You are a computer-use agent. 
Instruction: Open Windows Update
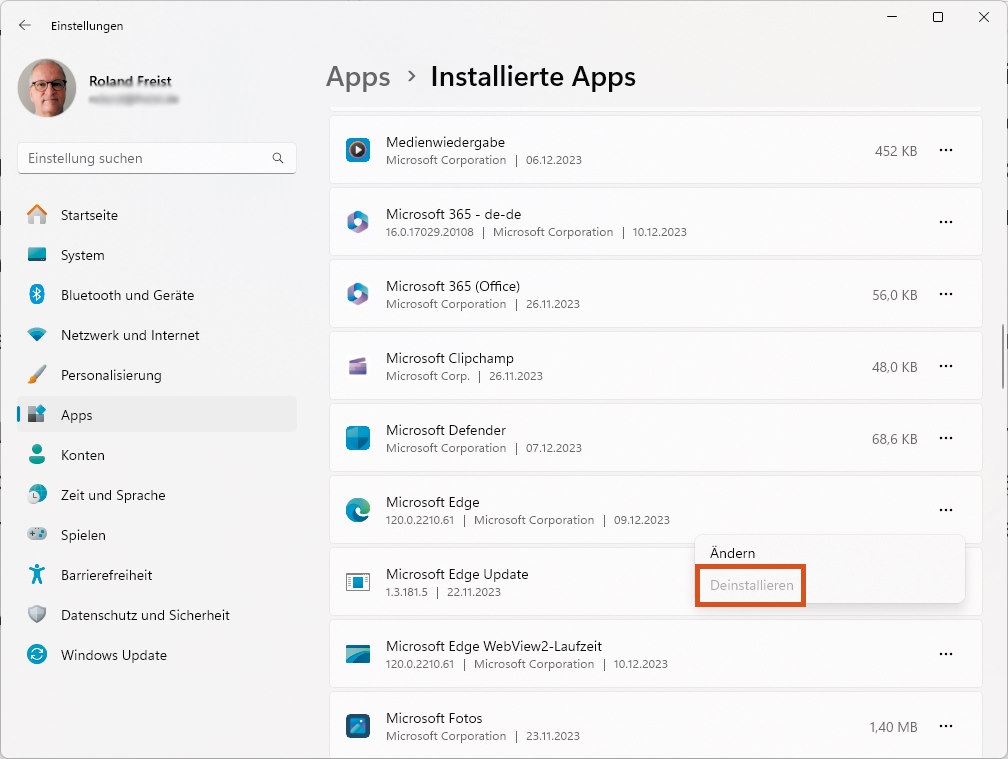click(x=157, y=655)
